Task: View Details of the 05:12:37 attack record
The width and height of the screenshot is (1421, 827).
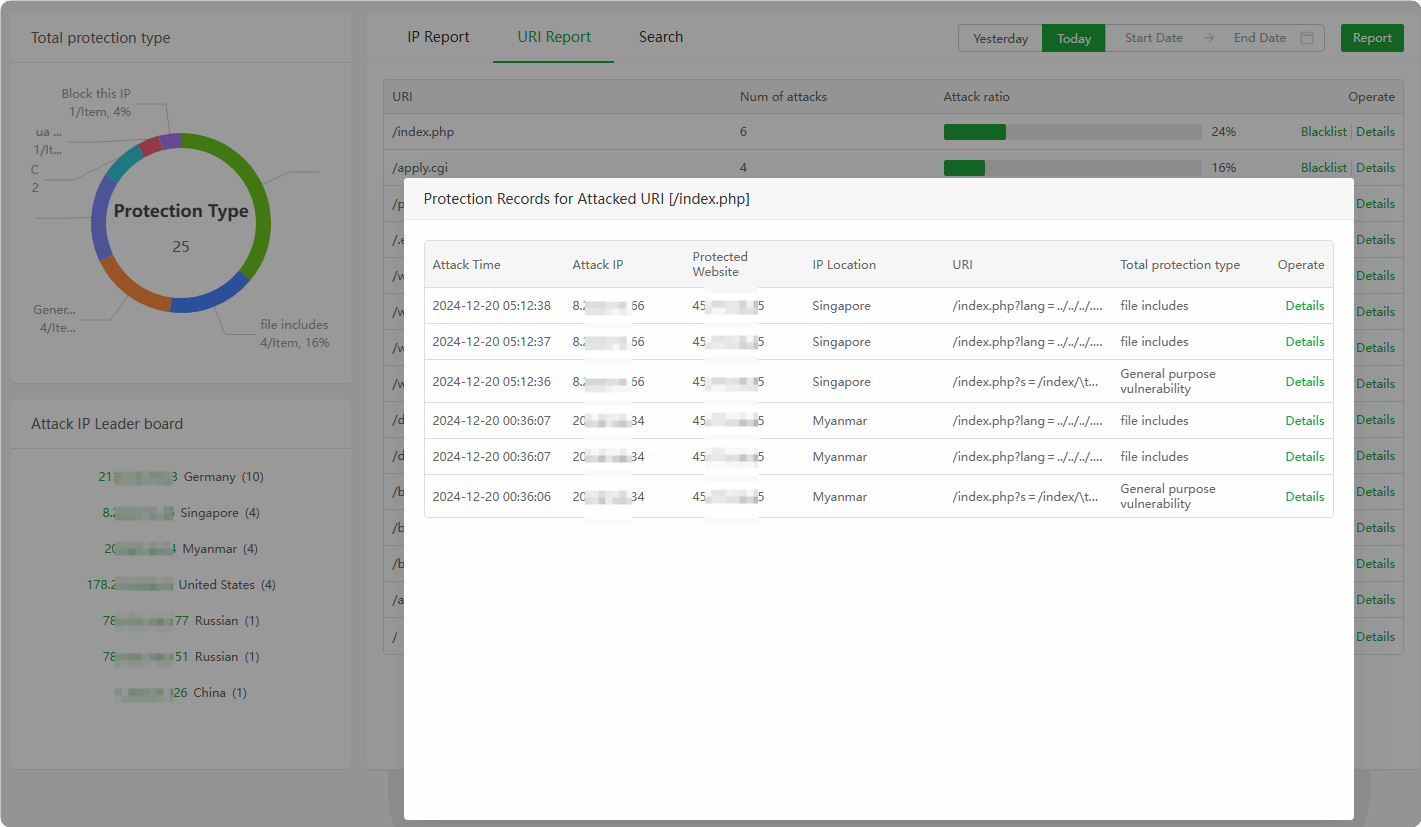Action: [x=1304, y=342]
